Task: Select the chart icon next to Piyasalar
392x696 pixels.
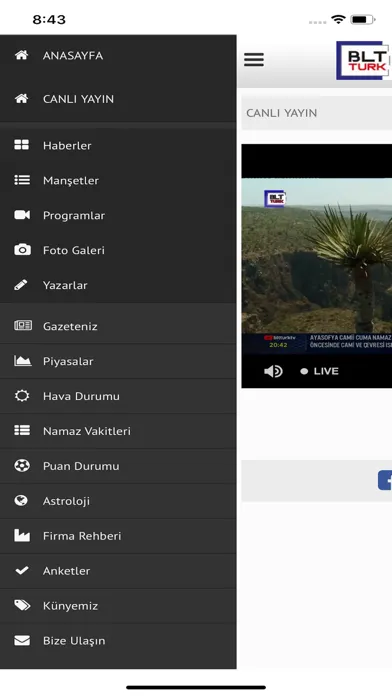Action: point(23,360)
